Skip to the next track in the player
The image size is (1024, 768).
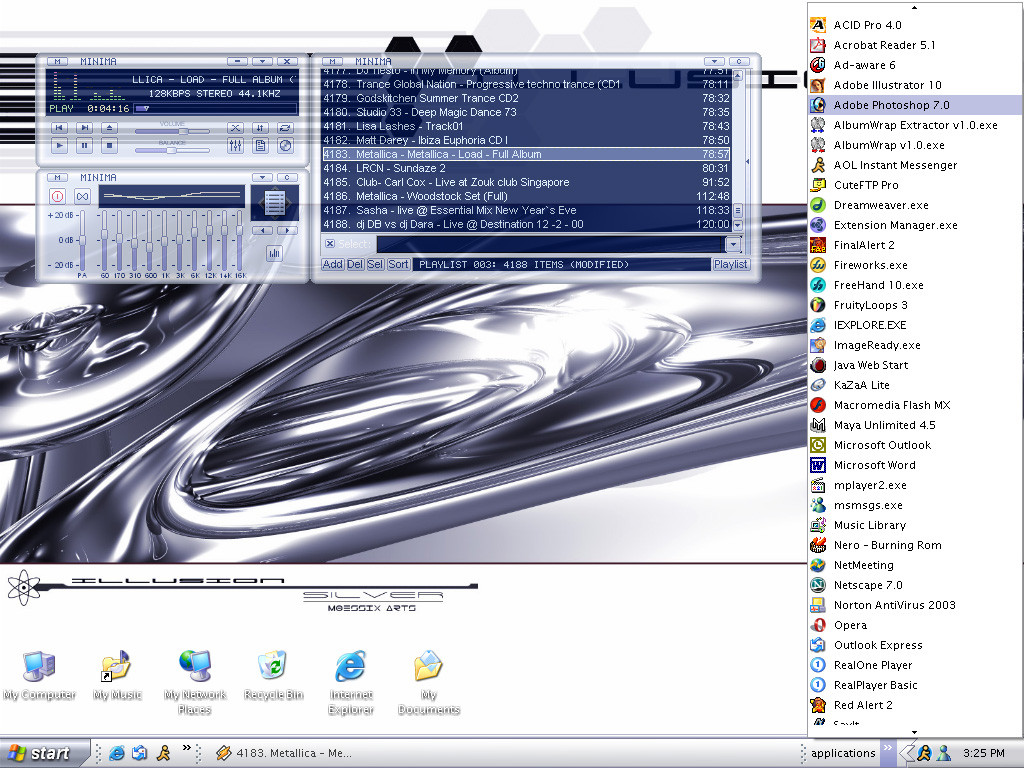(x=84, y=128)
